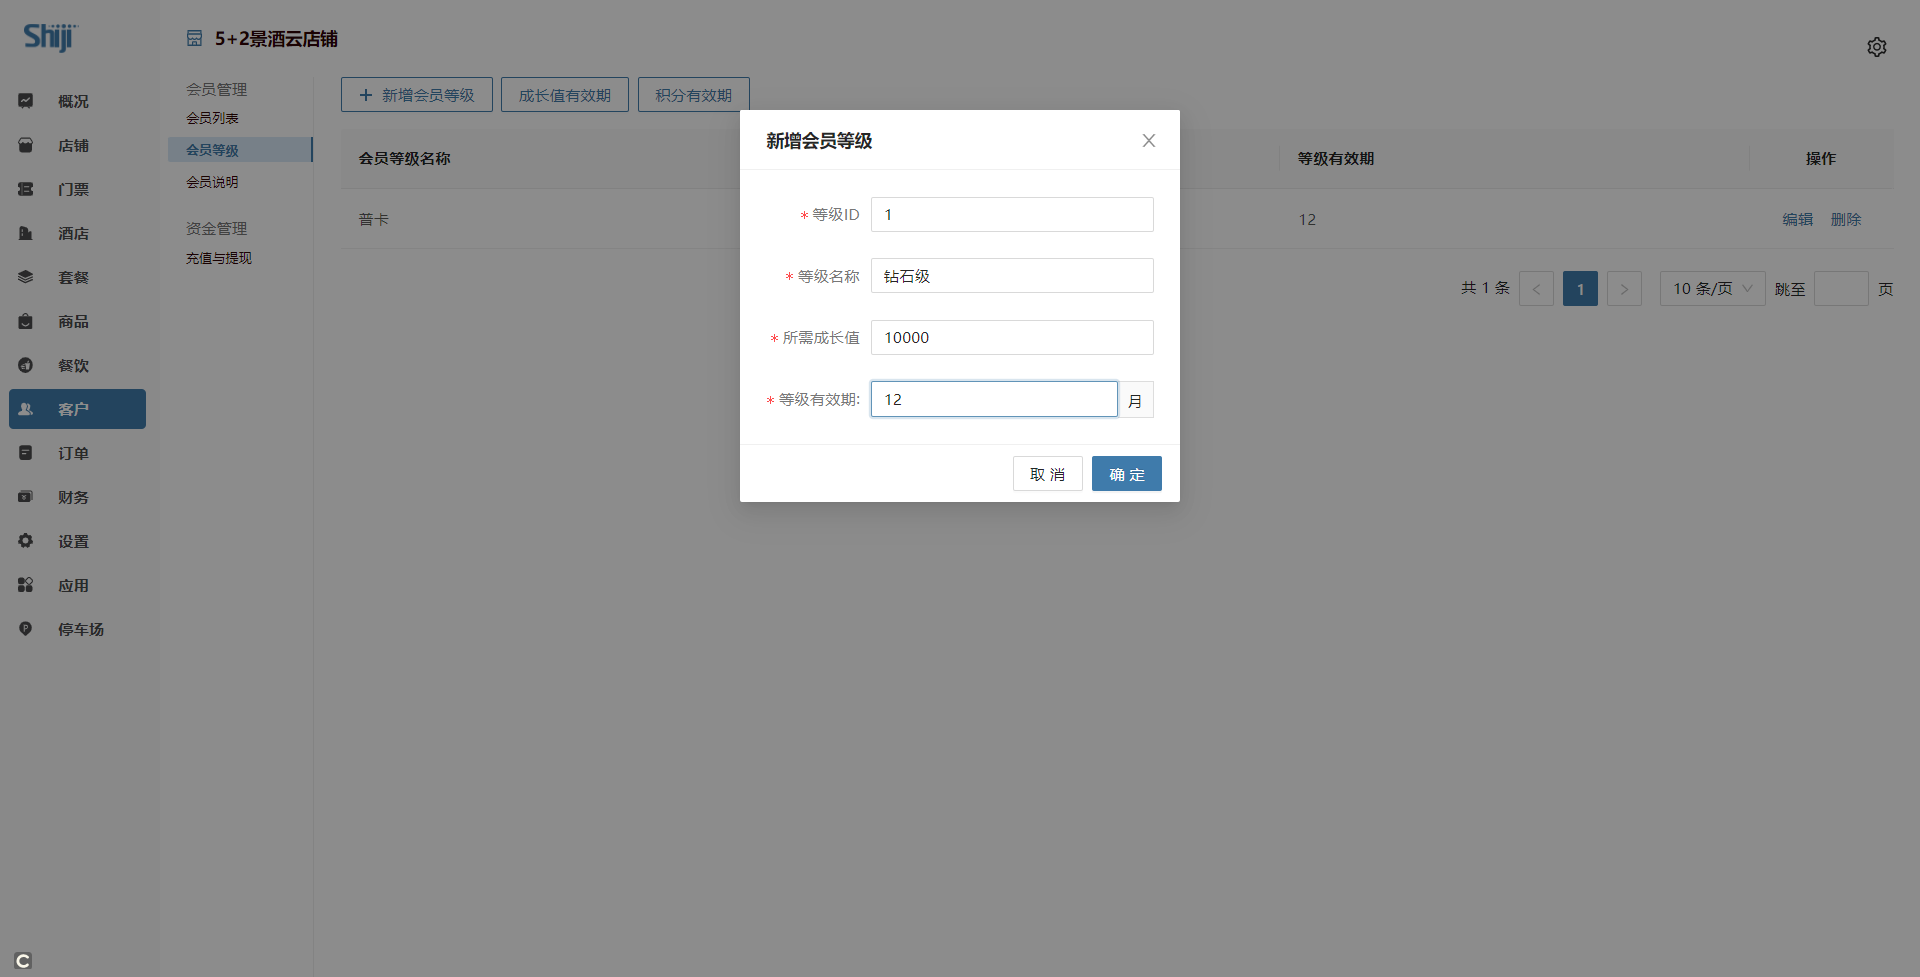
Task: Click the 设置 settings sidebar icon
Action: (26, 541)
